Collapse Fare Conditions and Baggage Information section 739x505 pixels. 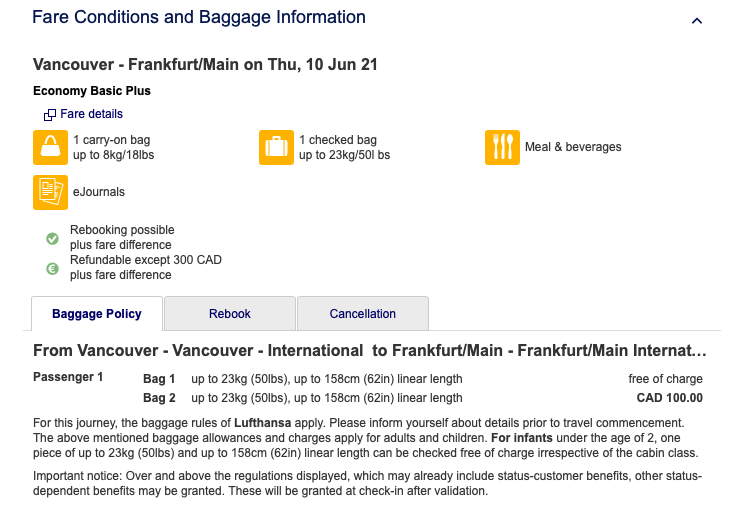coord(697,20)
